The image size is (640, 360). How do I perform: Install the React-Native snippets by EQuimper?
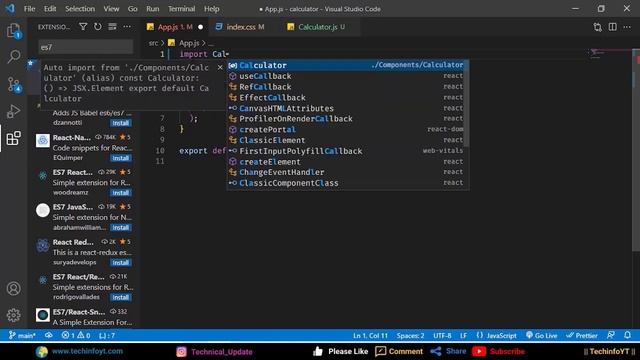pos(120,158)
